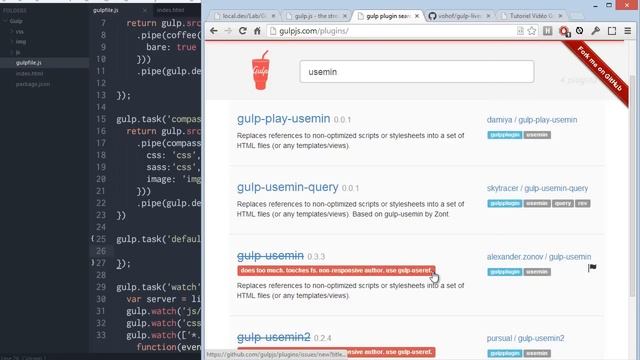Image resolution: width=640 pixels, height=360 pixels.
Task: Collapse the Gulp folder in sidebar
Action: pyautogui.click(x=5, y=21)
